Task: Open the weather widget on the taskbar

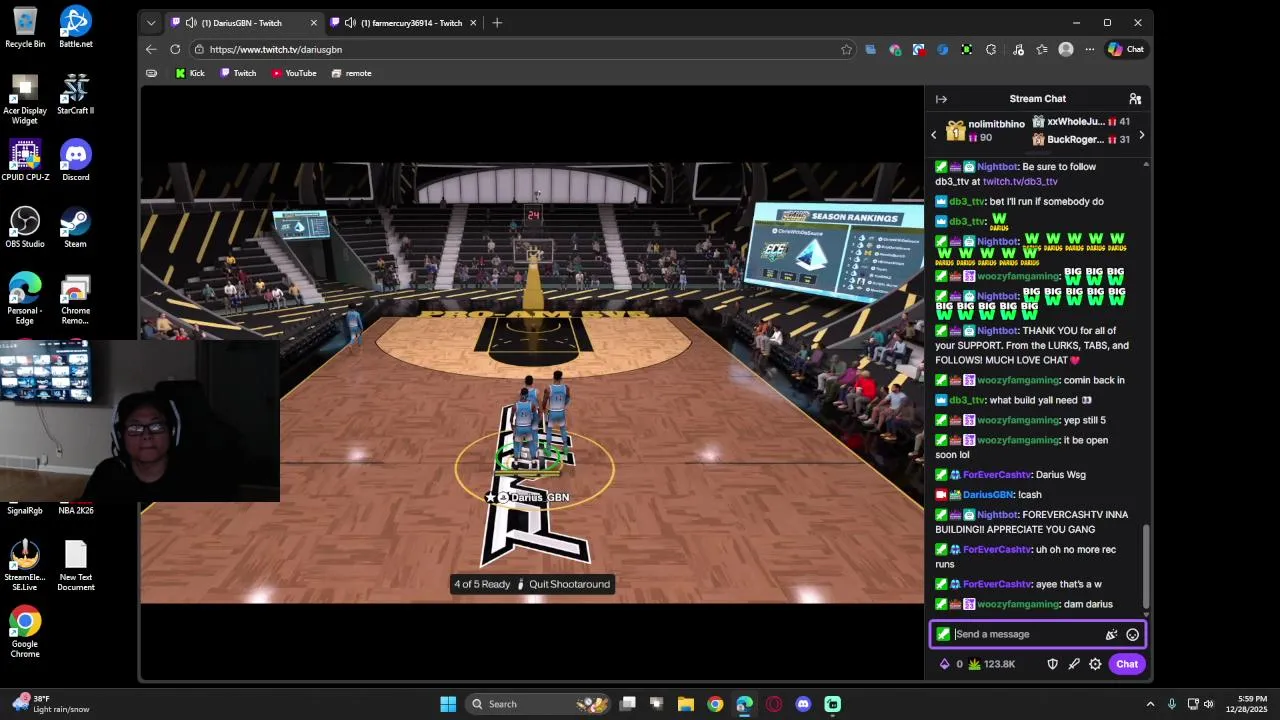Action: (x=52, y=704)
